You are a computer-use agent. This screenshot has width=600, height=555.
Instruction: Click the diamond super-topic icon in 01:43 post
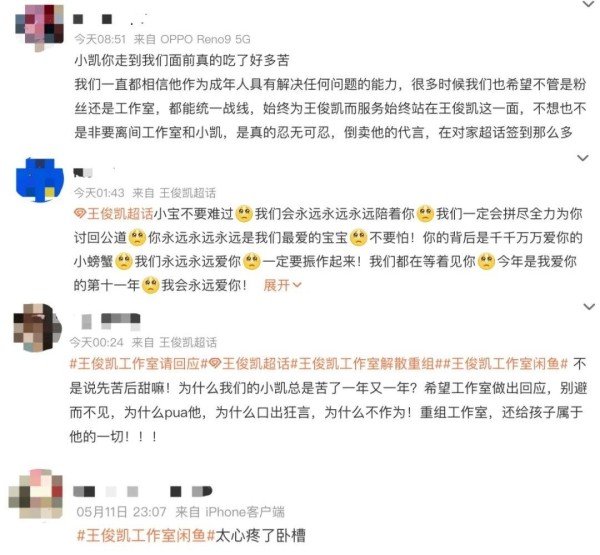coord(80,214)
